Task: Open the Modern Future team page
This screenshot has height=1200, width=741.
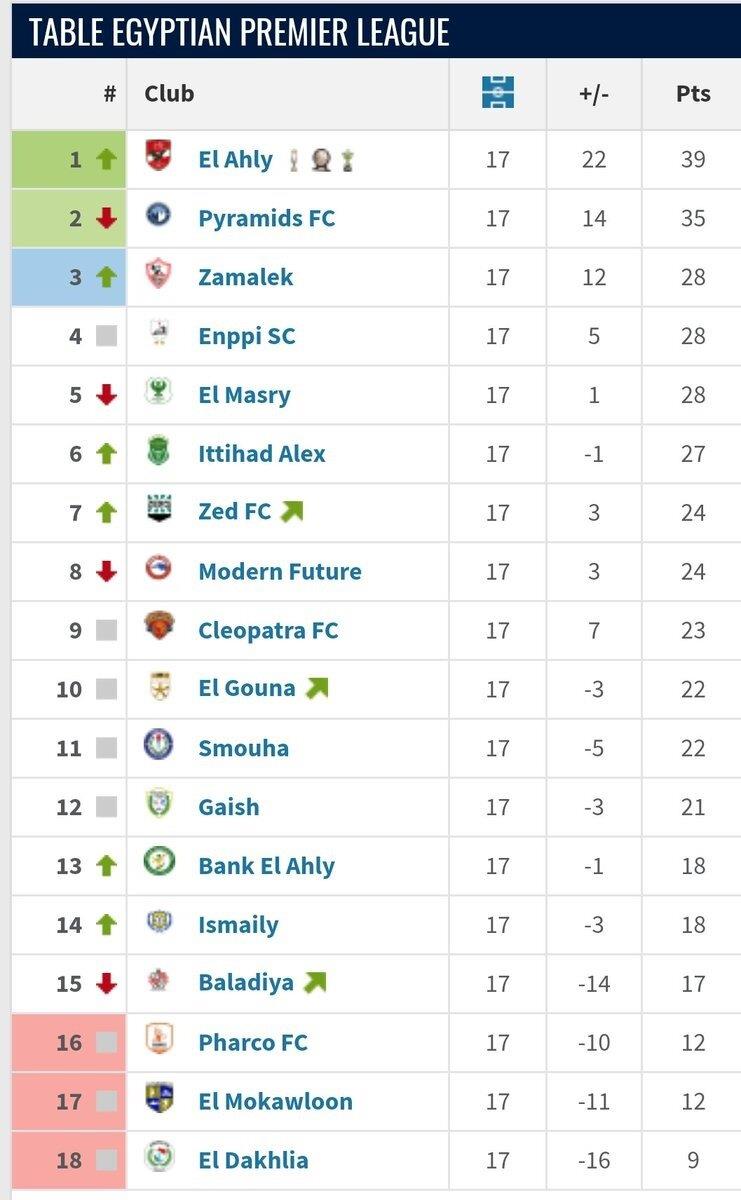Action: (280, 572)
